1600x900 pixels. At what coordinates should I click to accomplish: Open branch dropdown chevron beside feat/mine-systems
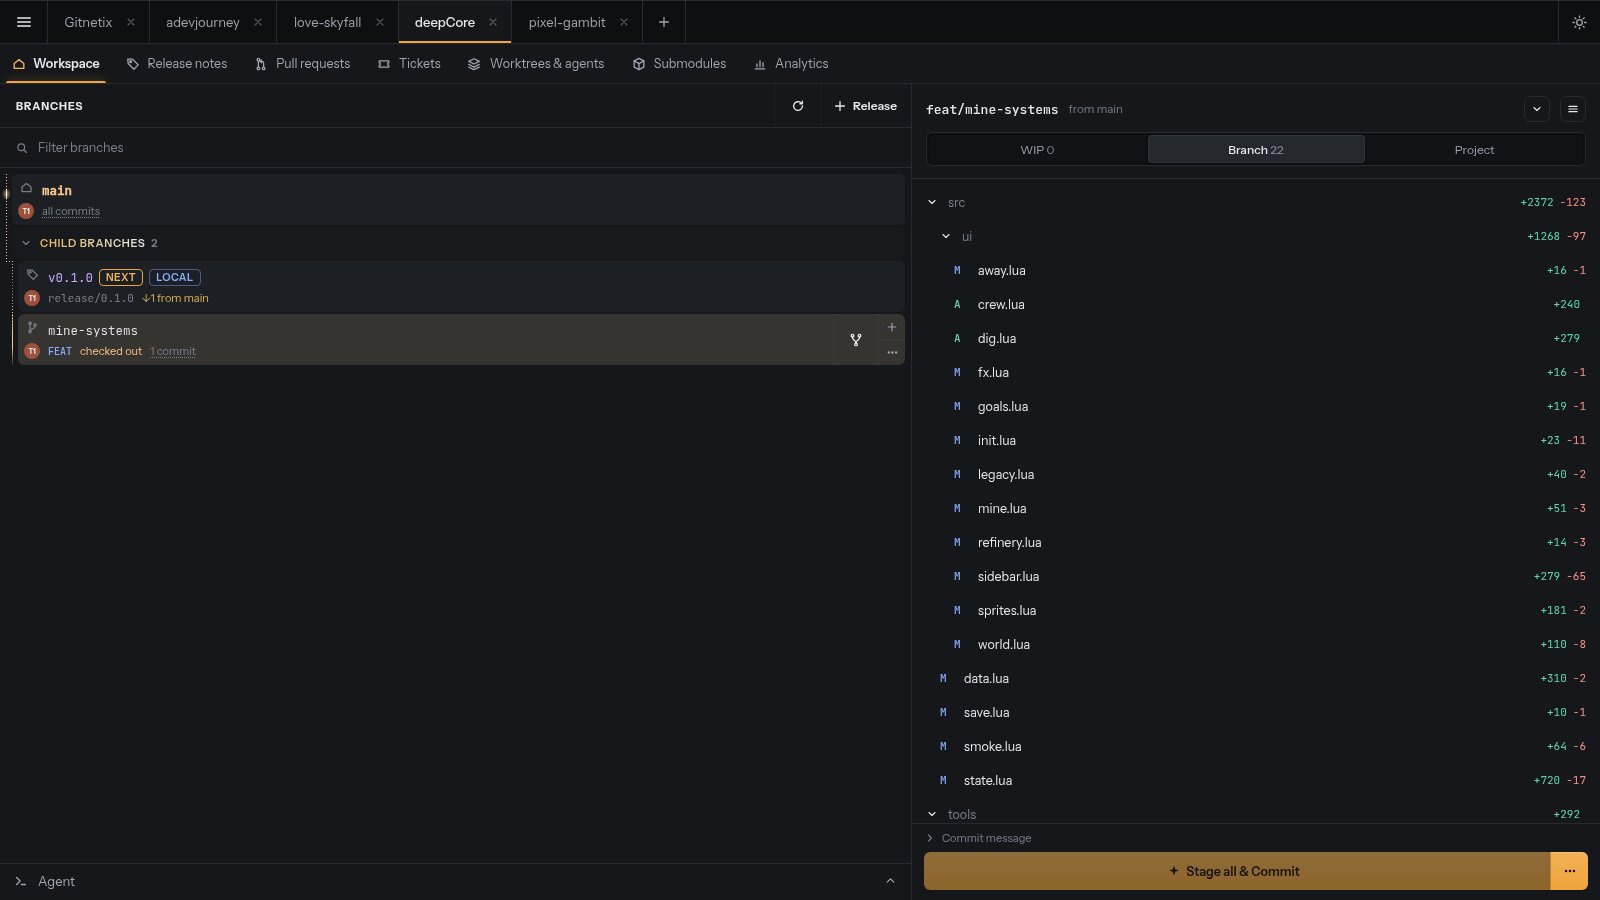(1537, 109)
